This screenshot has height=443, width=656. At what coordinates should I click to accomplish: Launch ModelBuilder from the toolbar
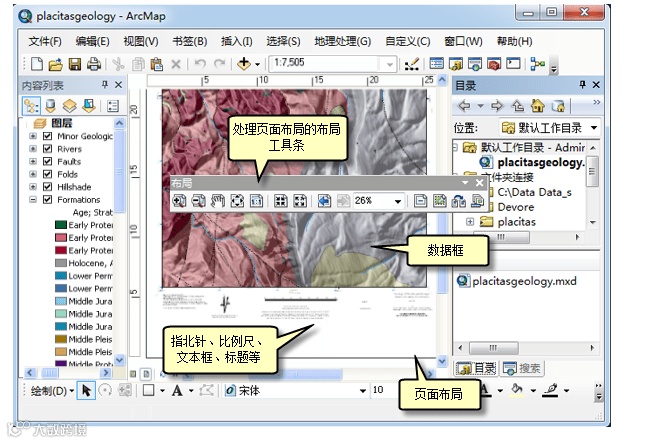tap(537, 64)
